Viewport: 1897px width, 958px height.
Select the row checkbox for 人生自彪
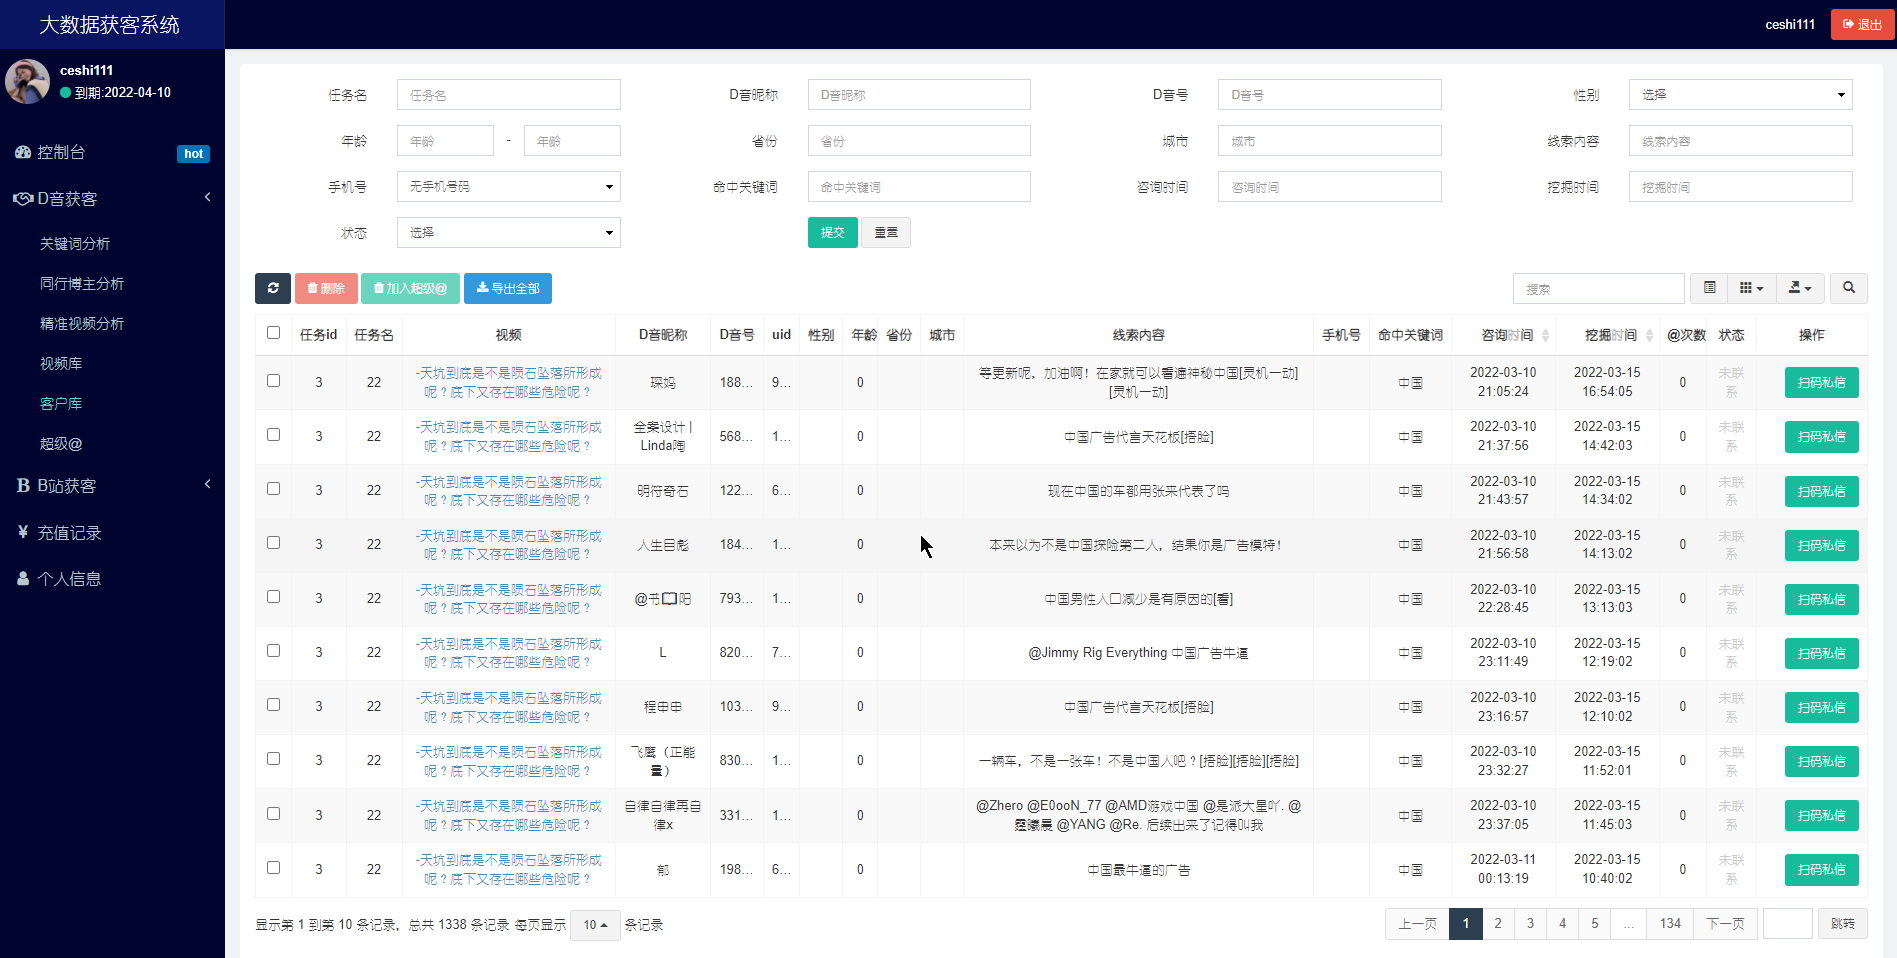pos(273,543)
